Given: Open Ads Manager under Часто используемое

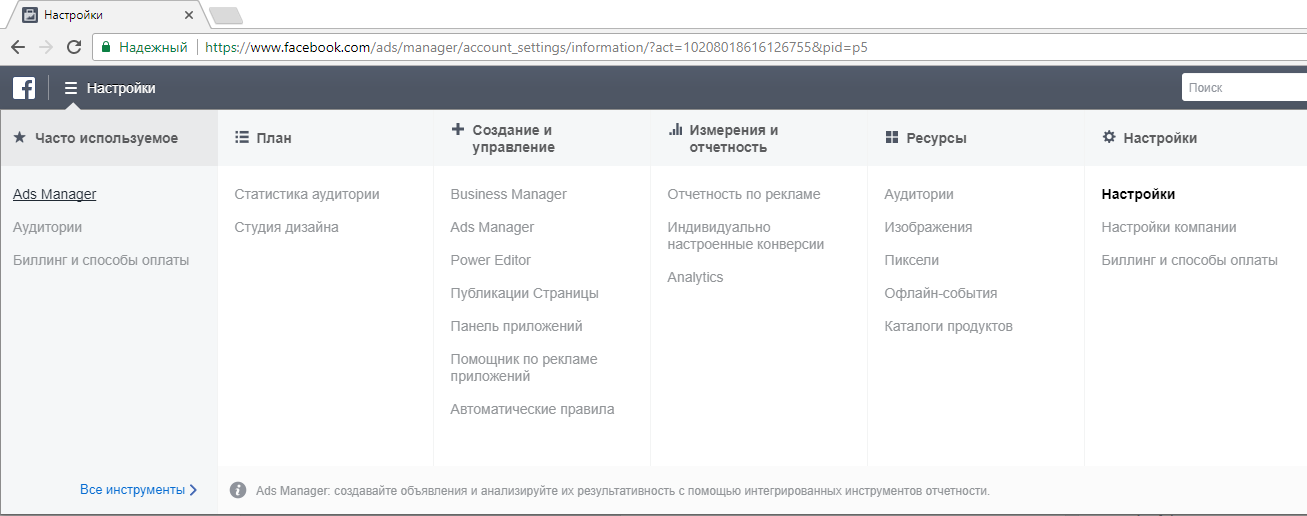Looking at the screenshot, I should tap(55, 194).
